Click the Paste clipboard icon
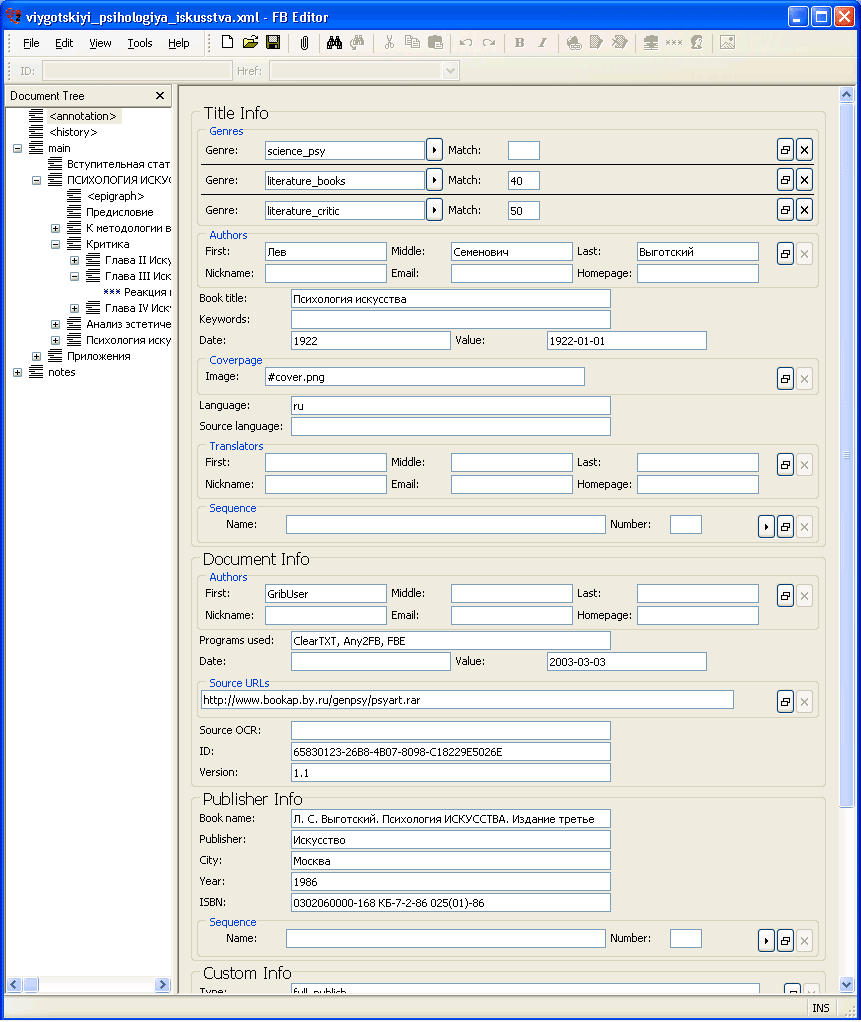Screen dimensions: 861x1022 click(435, 43)
